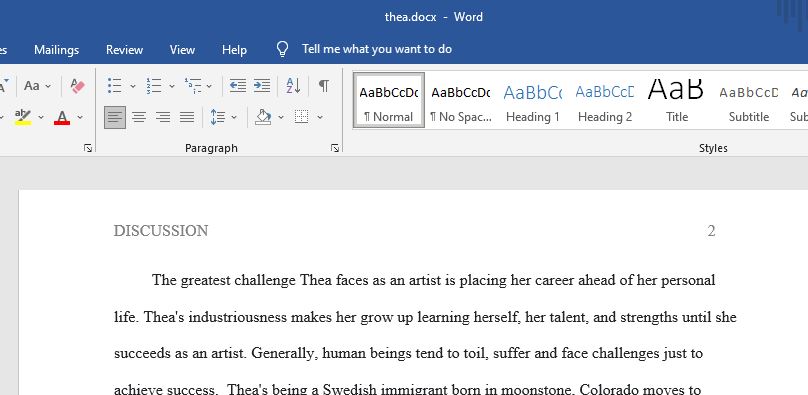Screen dimensions: 808x395
Task: Switch to the View tab
Action: coord(182,49)
